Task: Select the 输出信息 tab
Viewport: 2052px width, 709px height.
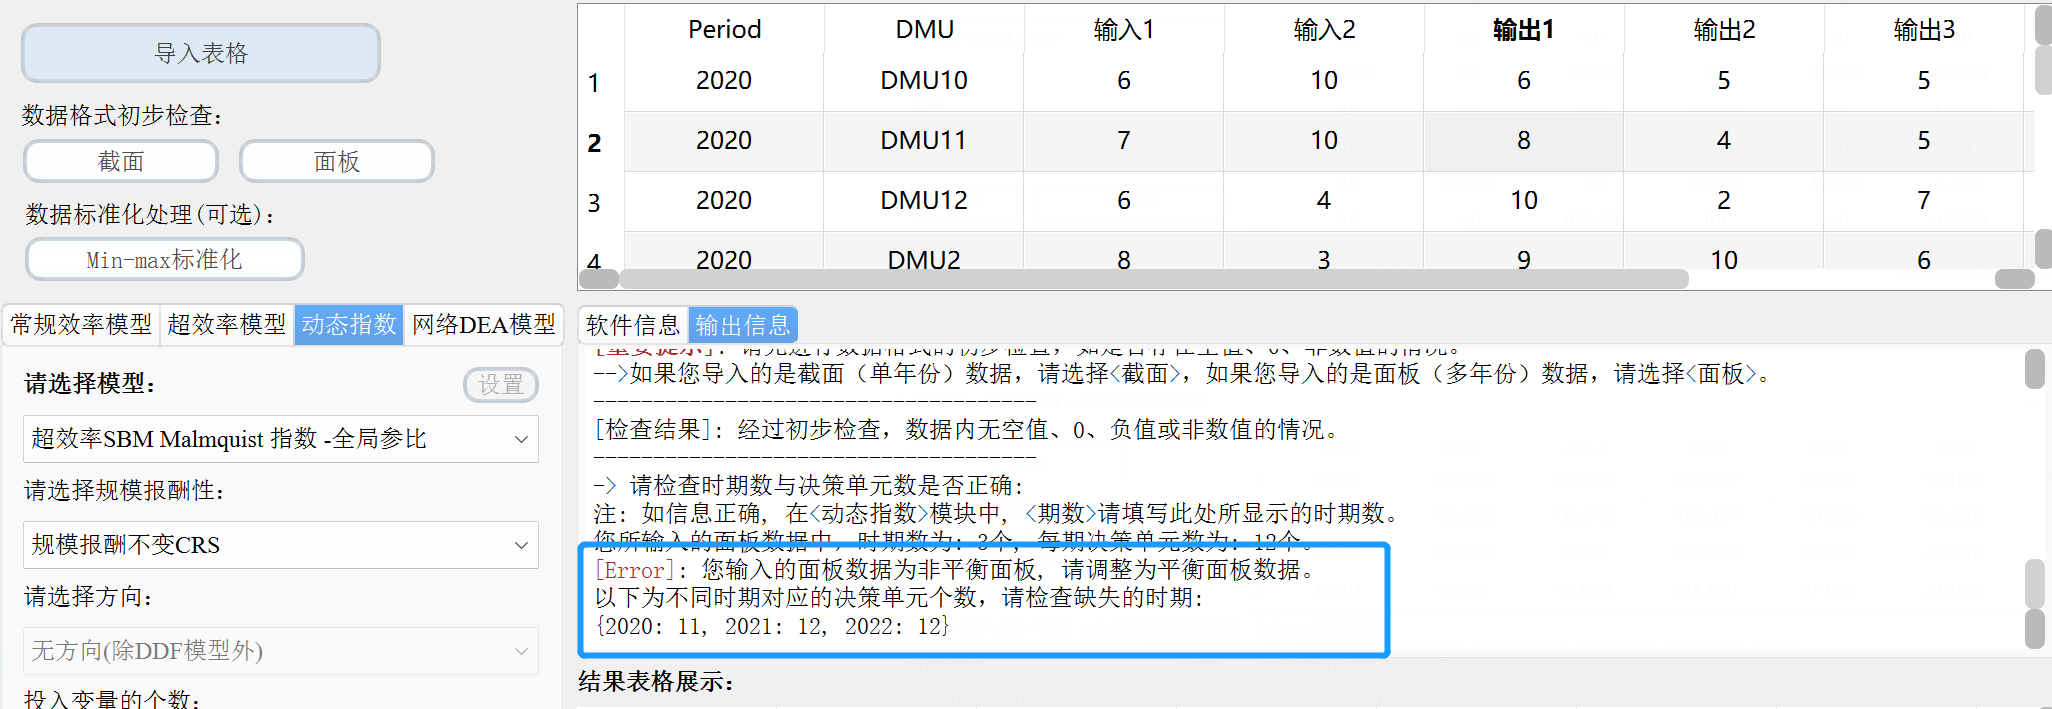Action: click(x=743, y=326)
